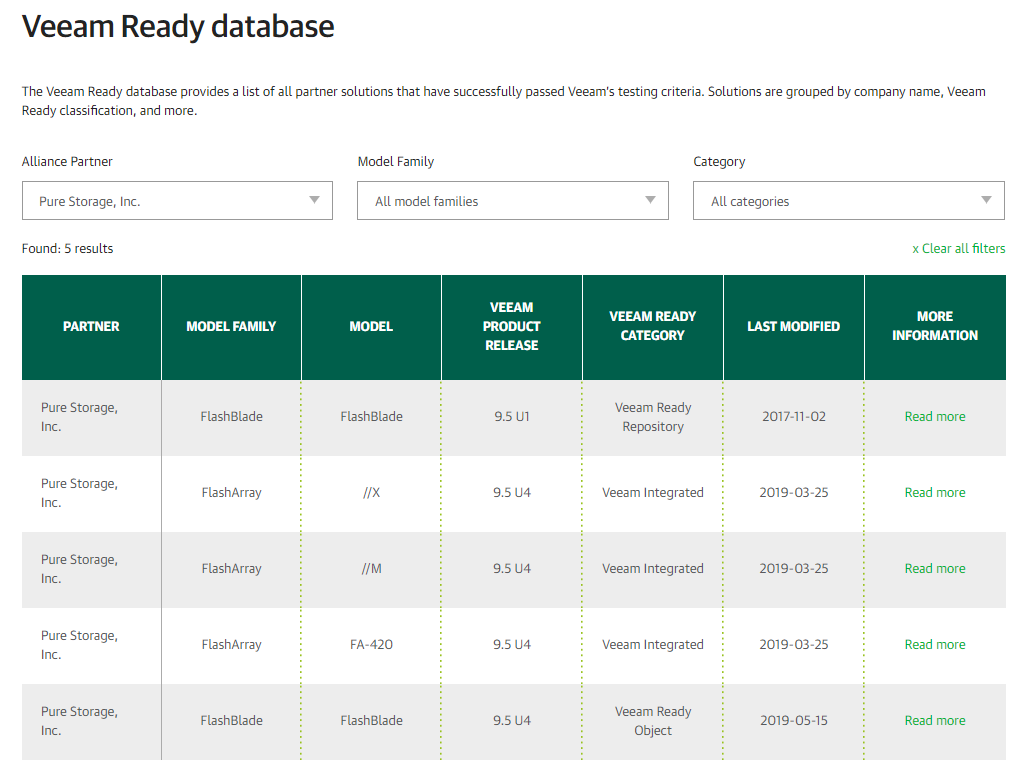Image resolution: width=1033 pixels, height=777 pixels.
Task: Click the MODEL FAMILY column header
Action: click(231, 327)
